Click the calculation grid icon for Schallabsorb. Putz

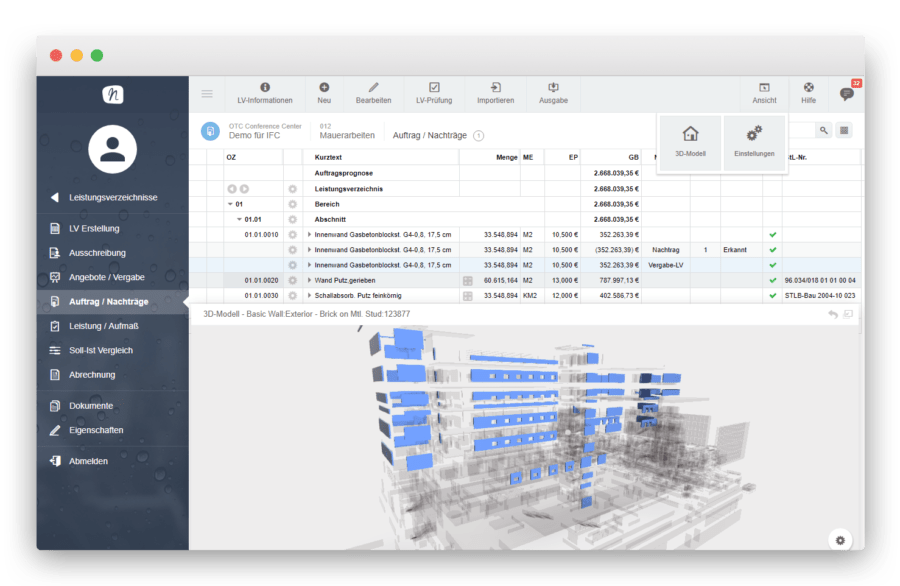click(x=468, y=296)
